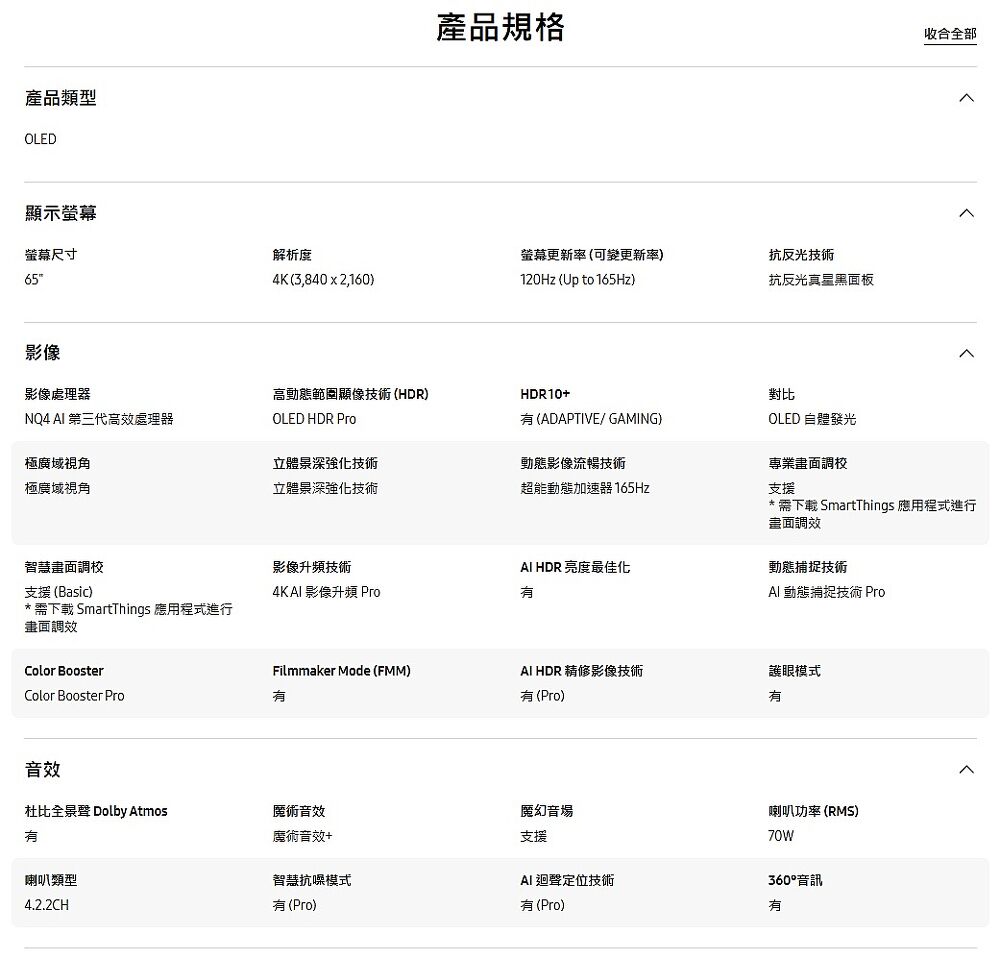Select the 4K AI 影像升頻 Pro value

(x=327, y=592)
